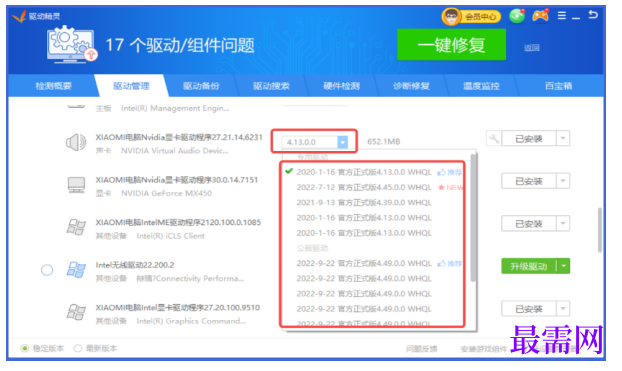The image size is (622, 371).
Task: Switch to the 驱动备份 tab
Action: coord(201,86)
